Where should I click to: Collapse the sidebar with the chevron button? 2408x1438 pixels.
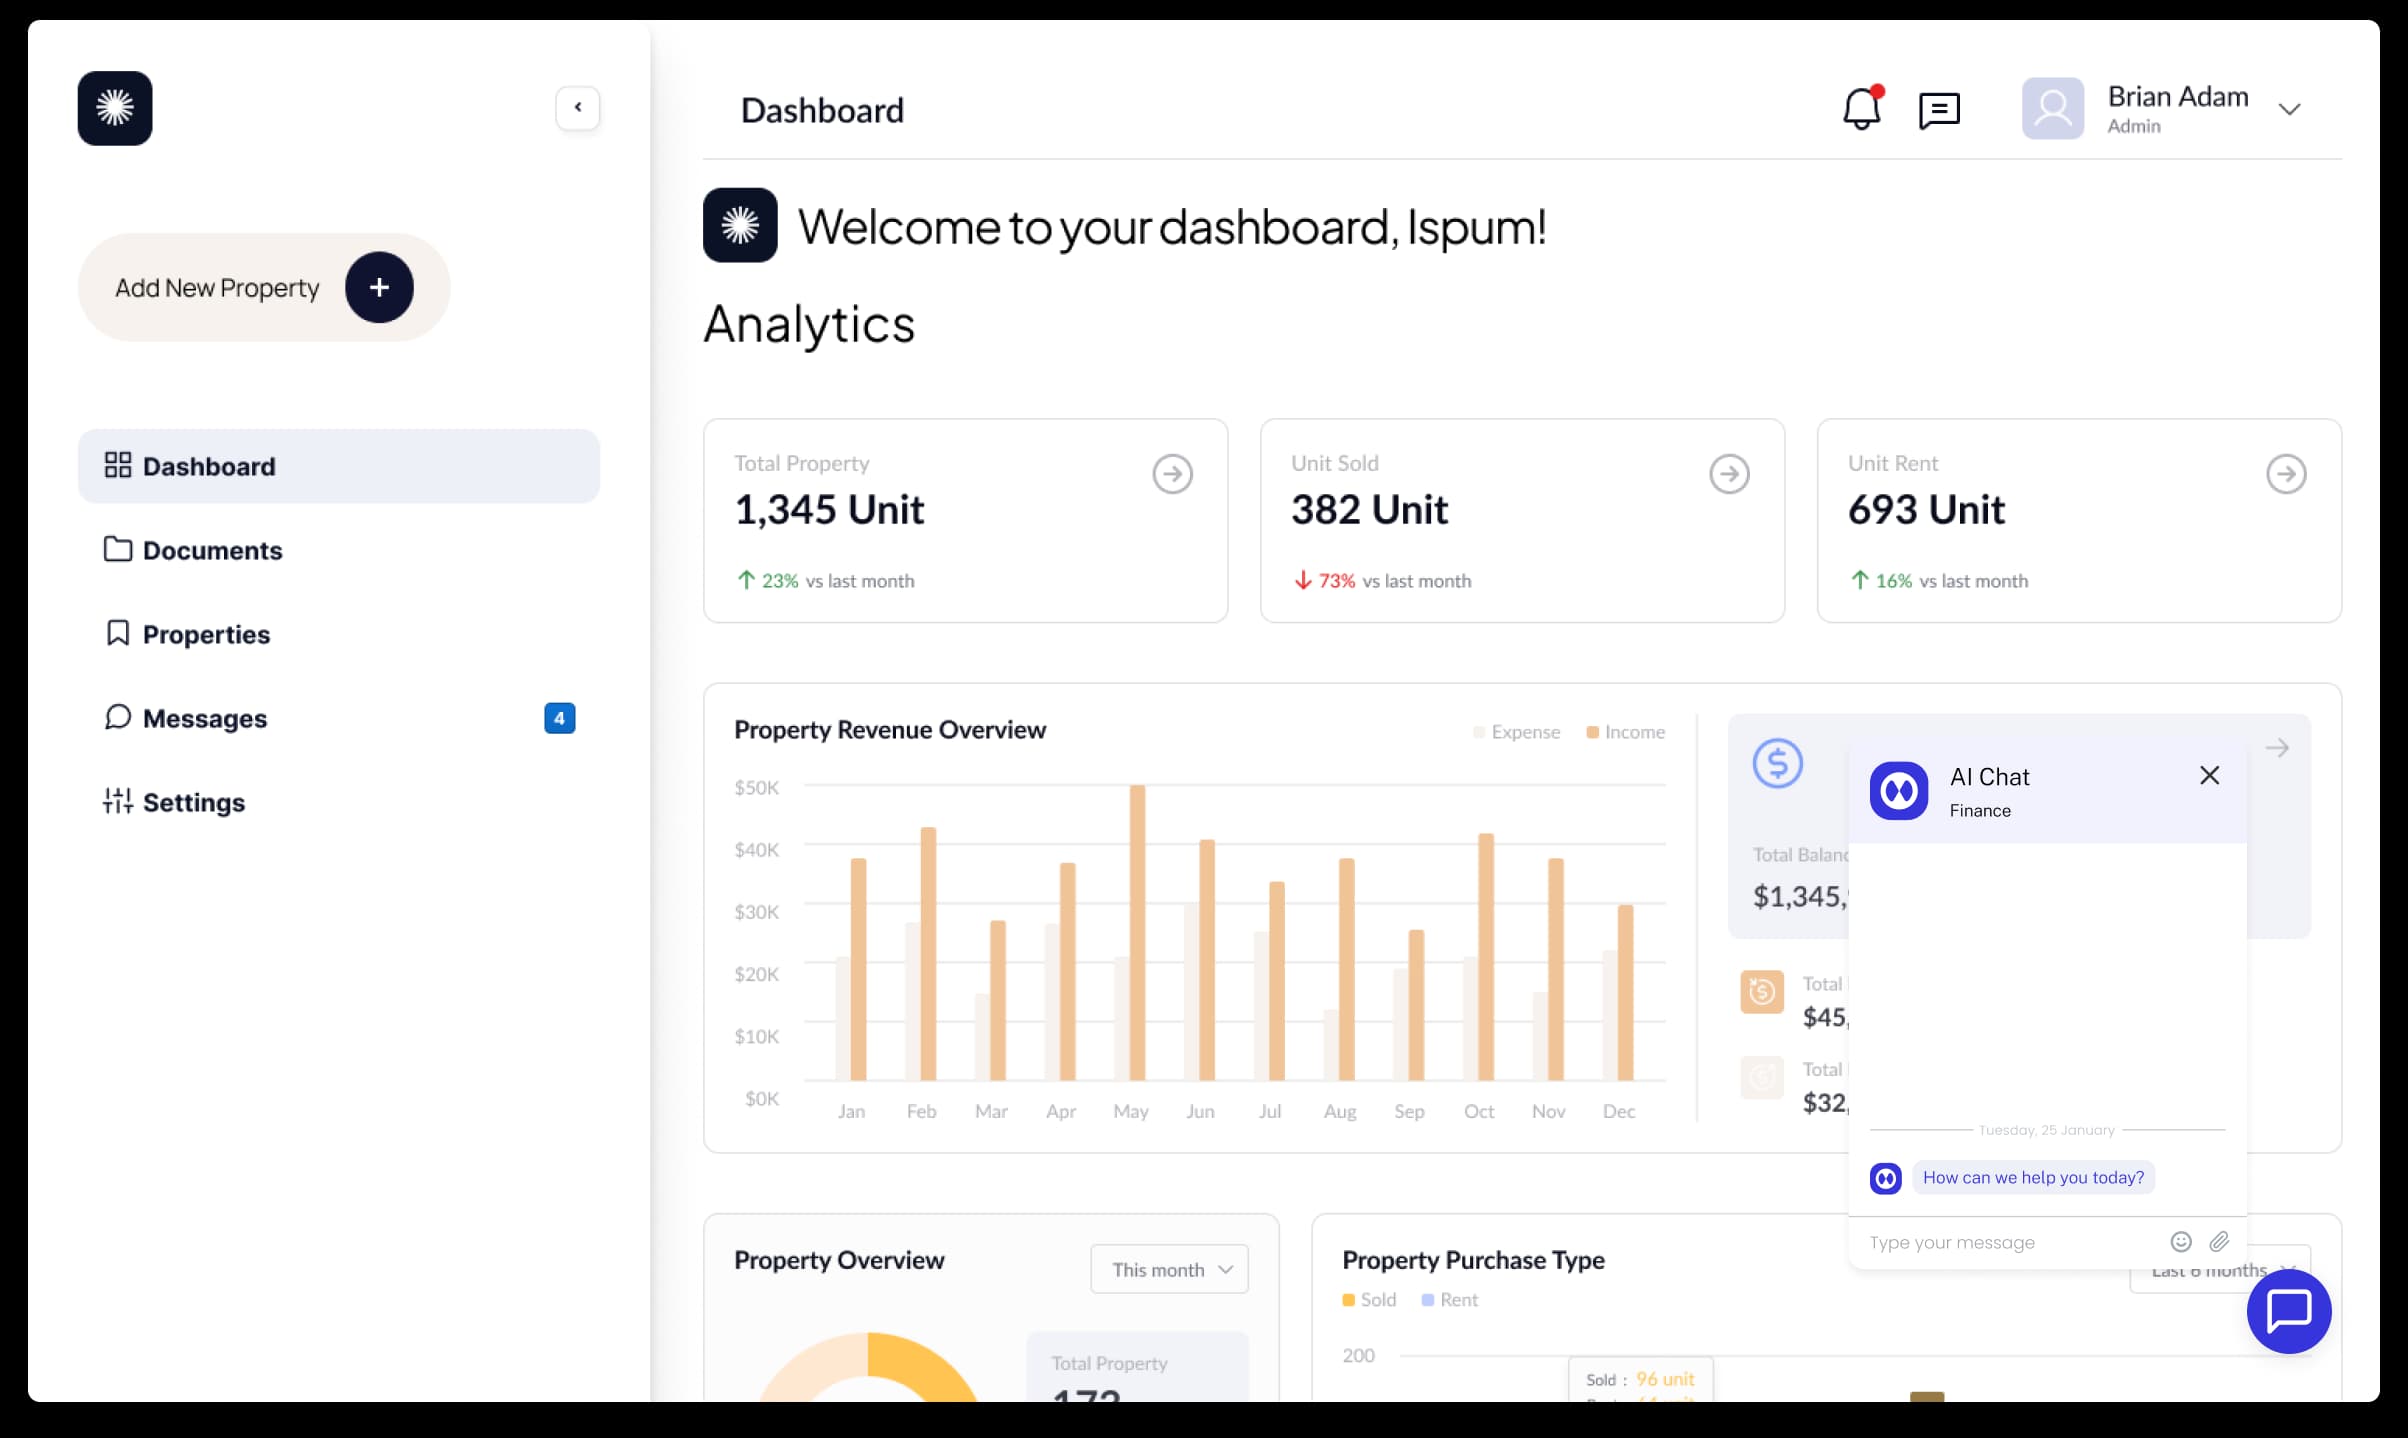[578, 108]
